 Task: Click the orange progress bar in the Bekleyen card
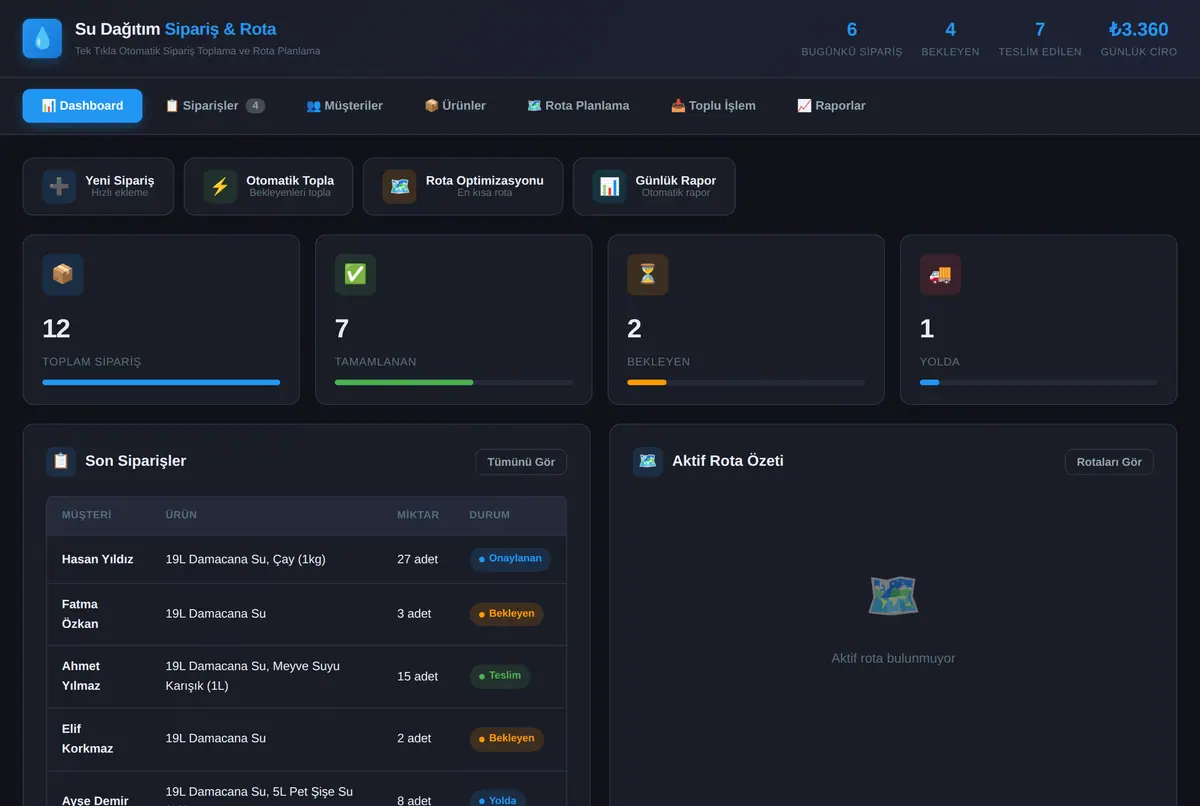tap(647, 382)
